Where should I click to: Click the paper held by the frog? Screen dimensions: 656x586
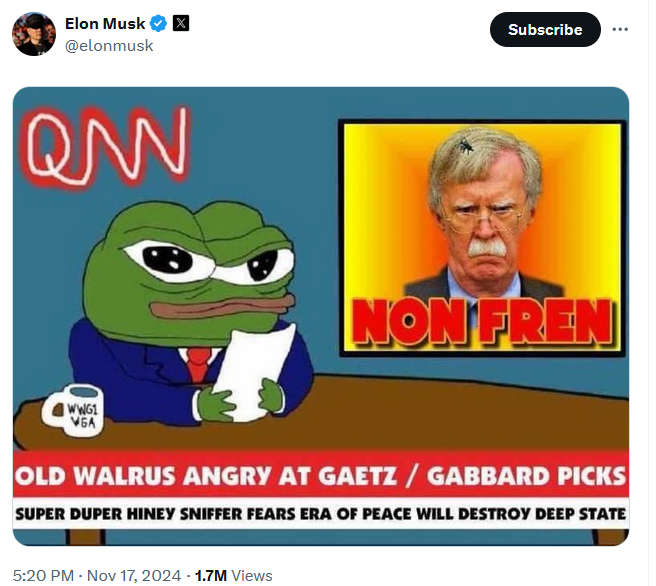pyautogui.click(x=251, y=372)
